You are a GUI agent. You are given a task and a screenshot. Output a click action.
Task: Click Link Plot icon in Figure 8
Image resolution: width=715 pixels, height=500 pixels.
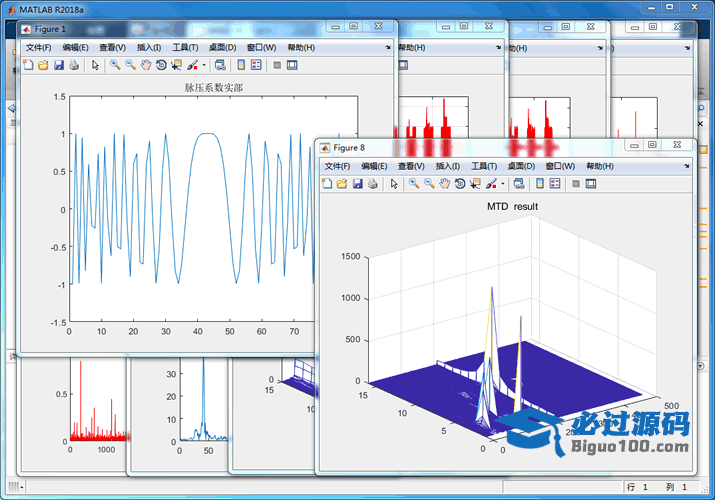pos(521,184)
